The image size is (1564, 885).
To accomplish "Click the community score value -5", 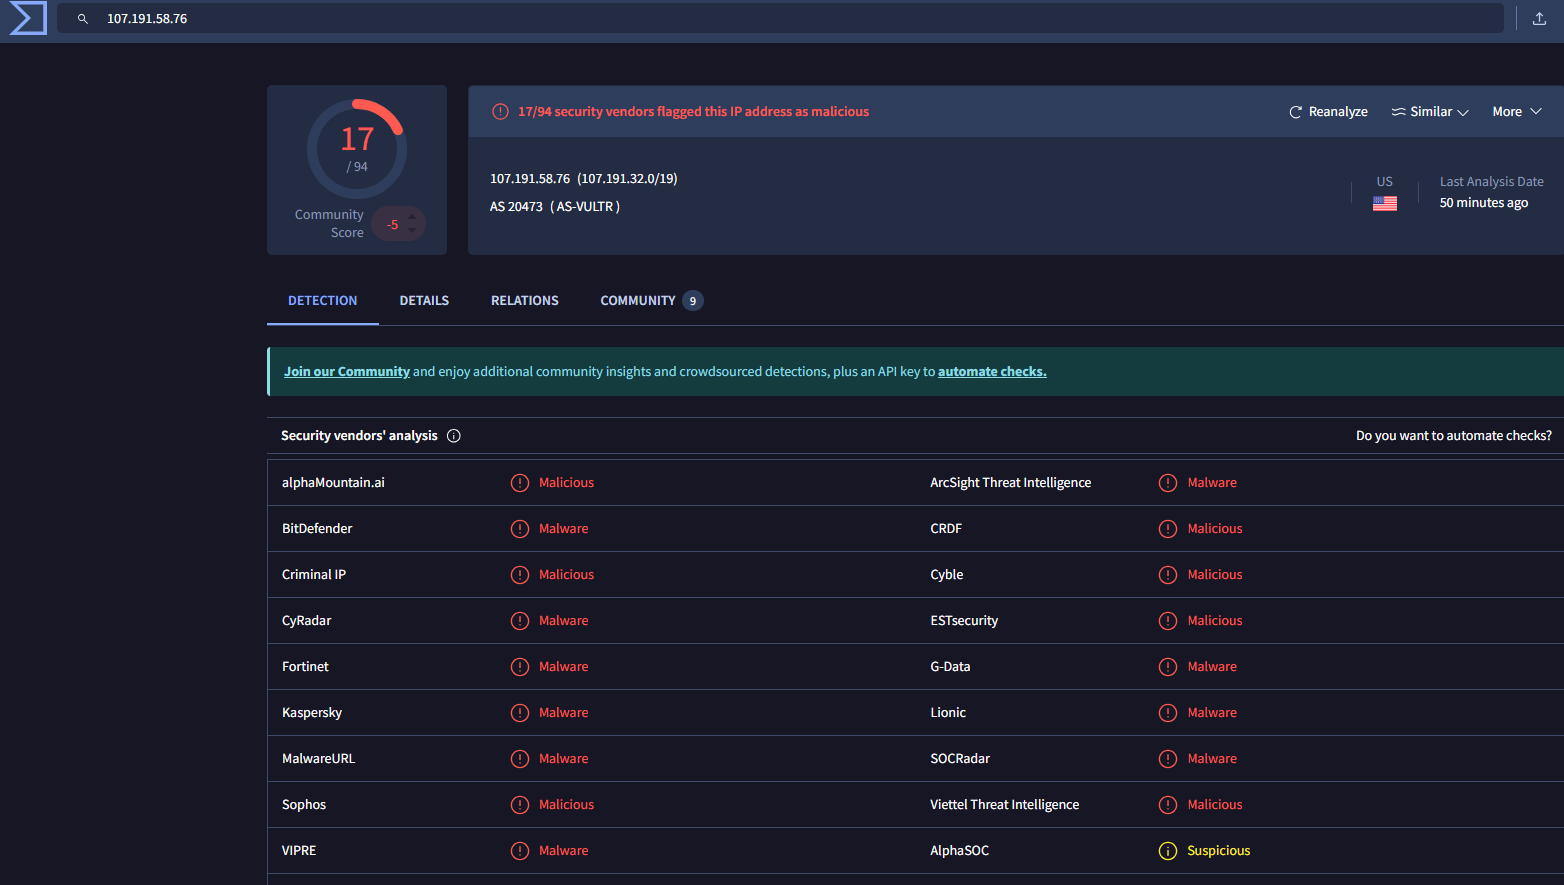I will point(393,225).
